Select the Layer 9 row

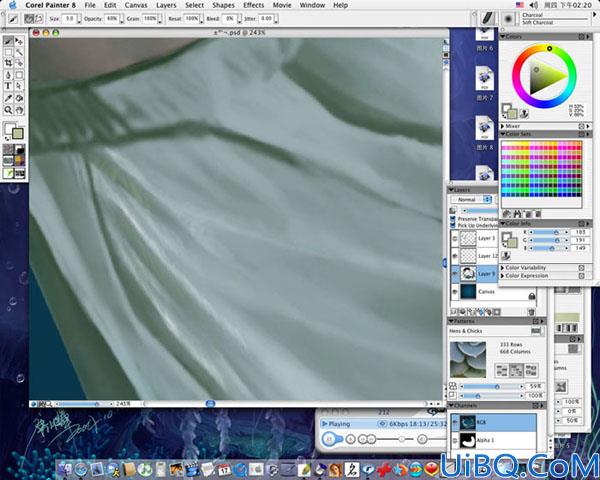click(474, 274)
